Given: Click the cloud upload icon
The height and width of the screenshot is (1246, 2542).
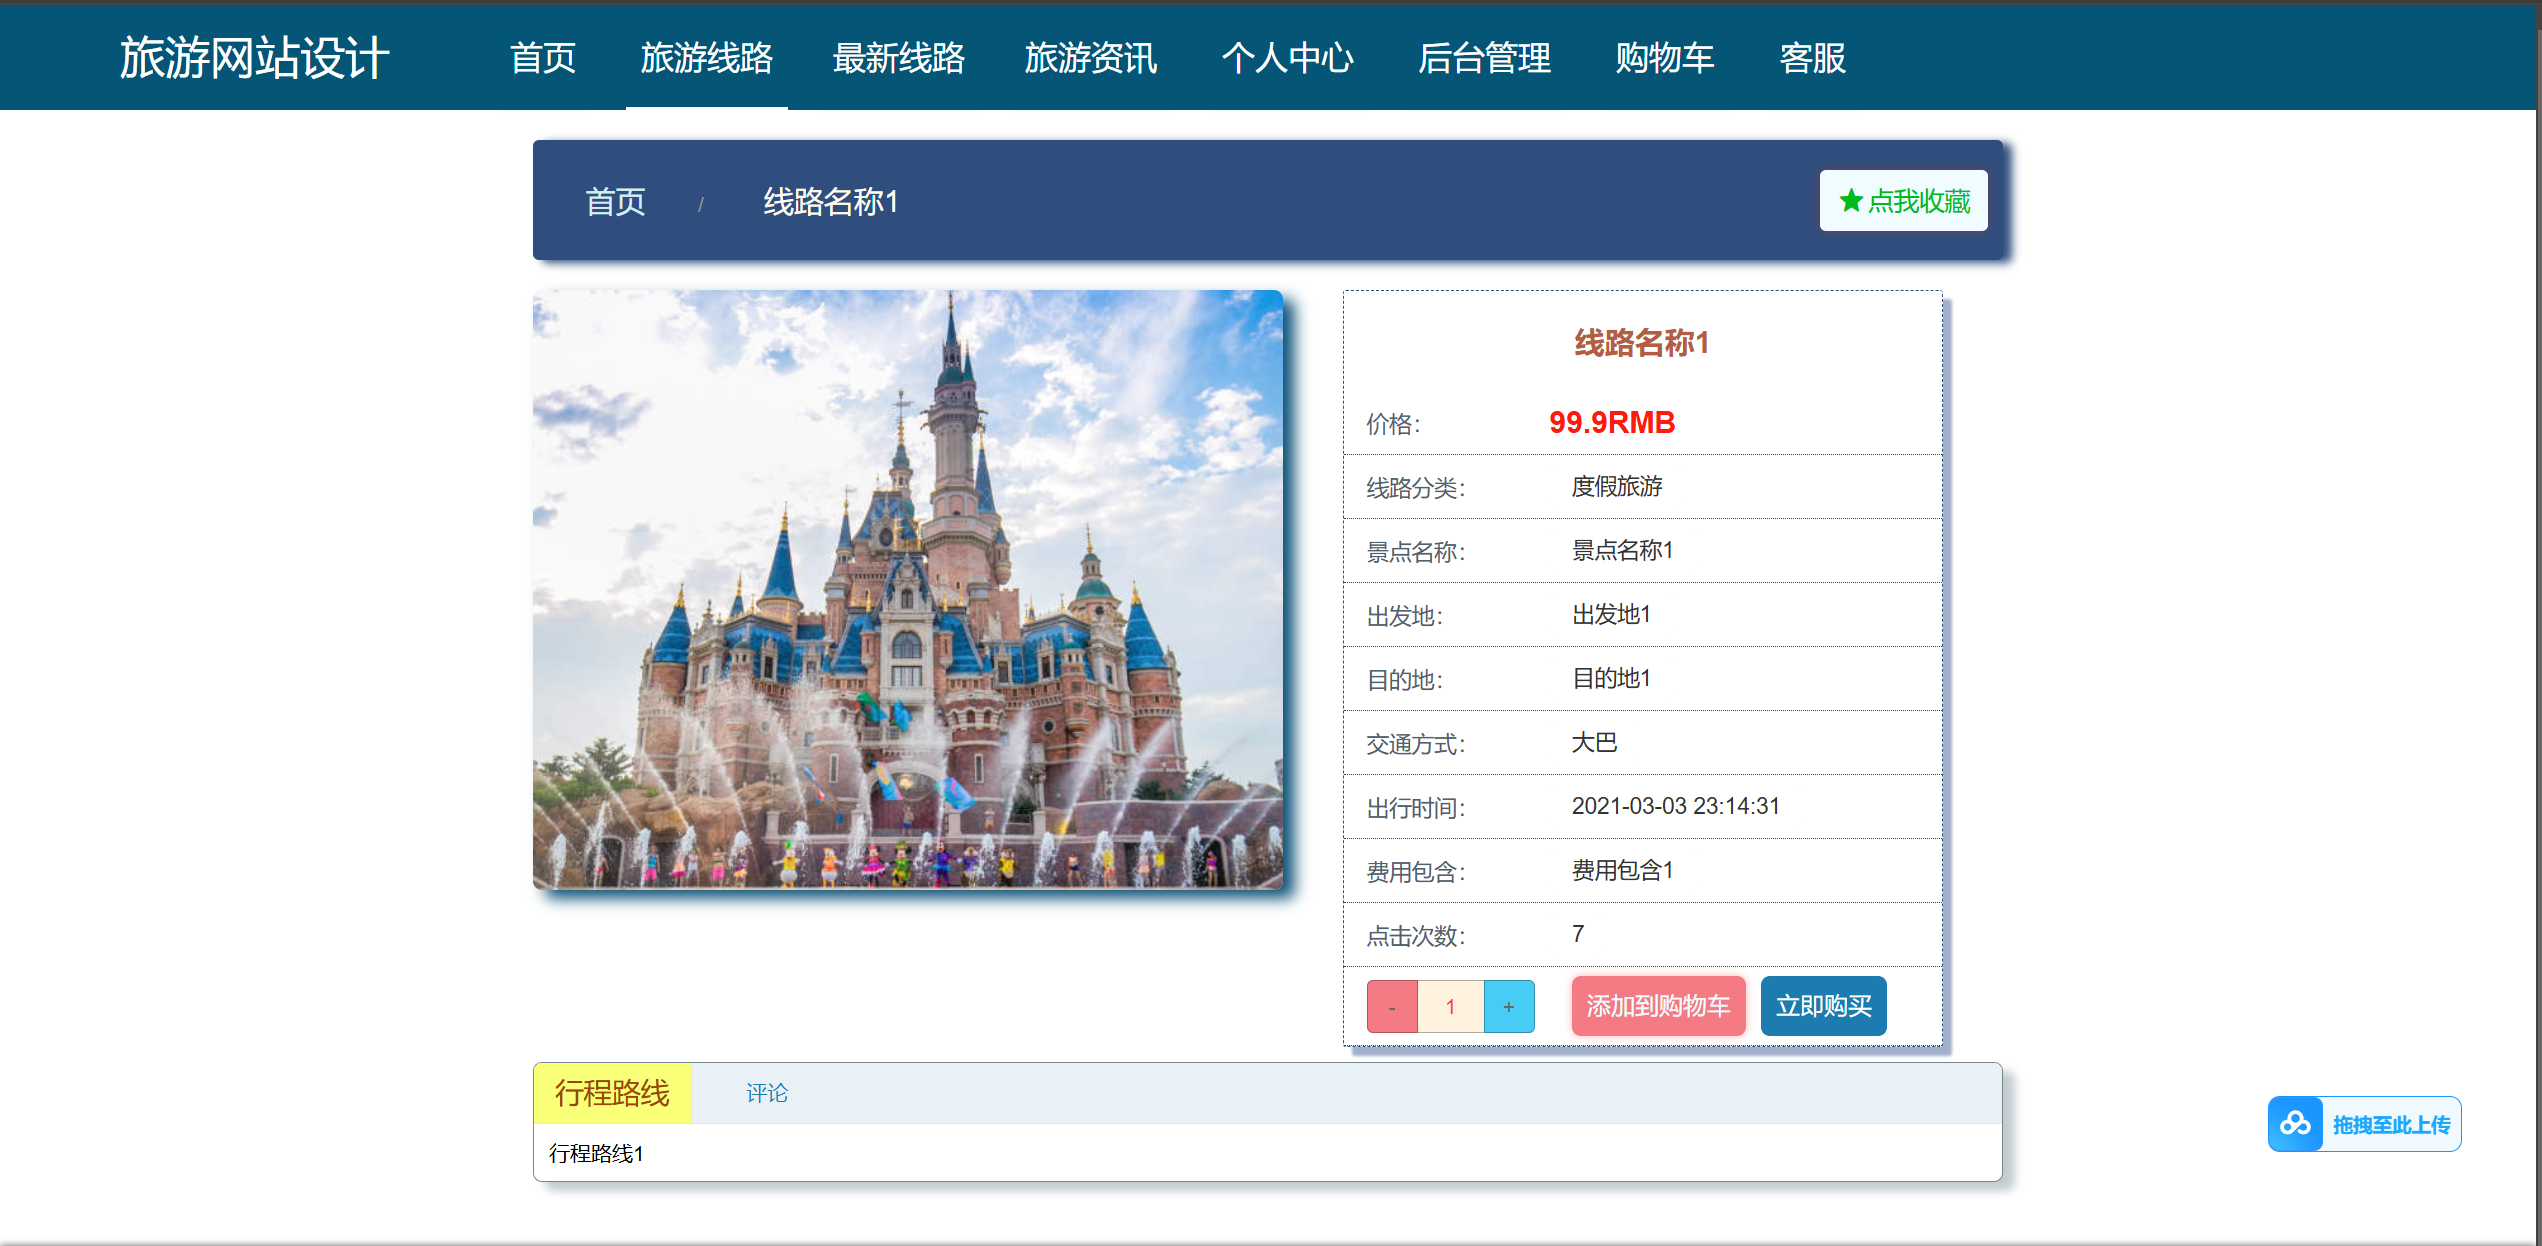Looking at the screenshot, I should click(2295, 1124).
